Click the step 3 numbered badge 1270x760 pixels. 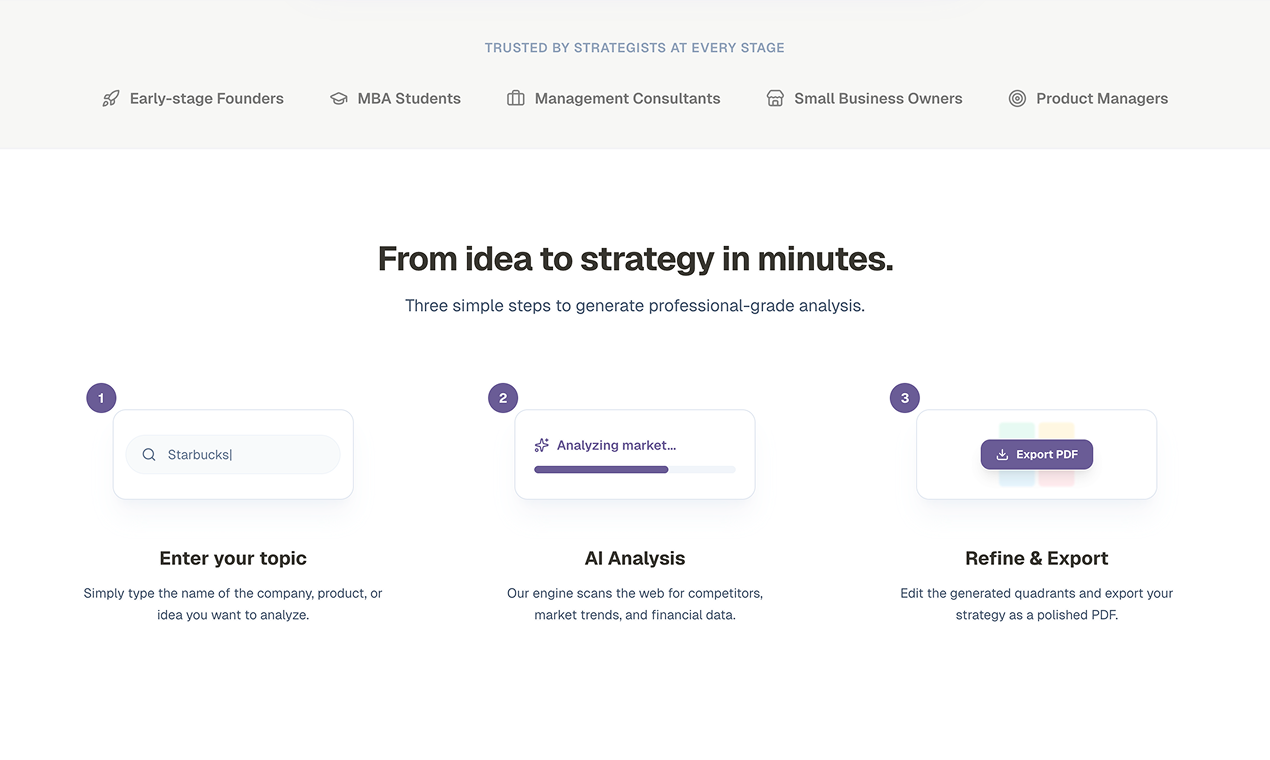click(x=904, y=397)
